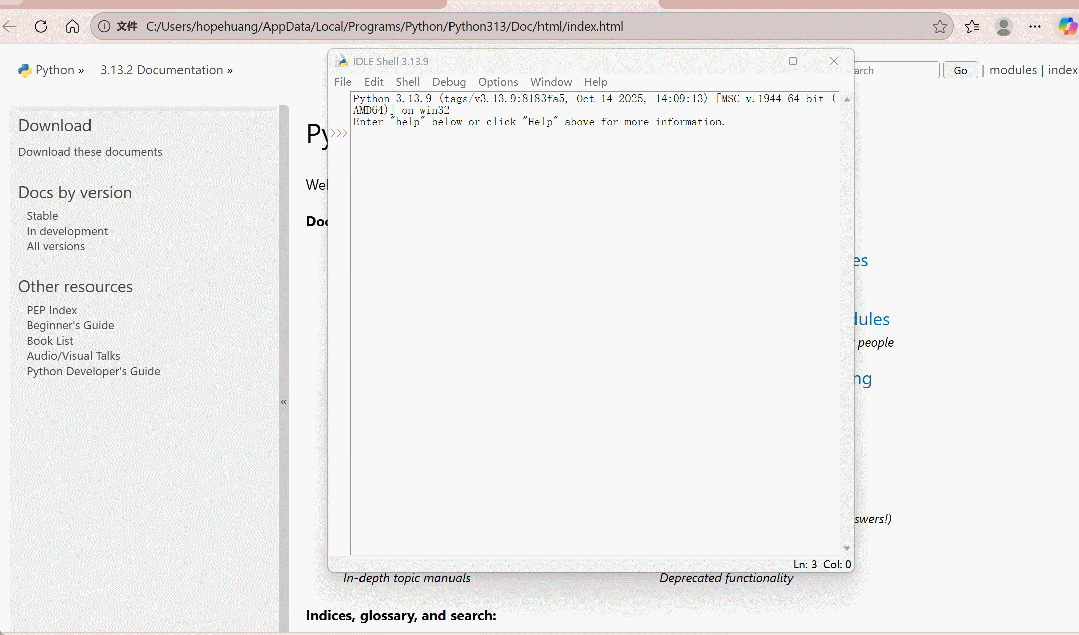Open the Window menu in IDLE

tap(551, 82)
